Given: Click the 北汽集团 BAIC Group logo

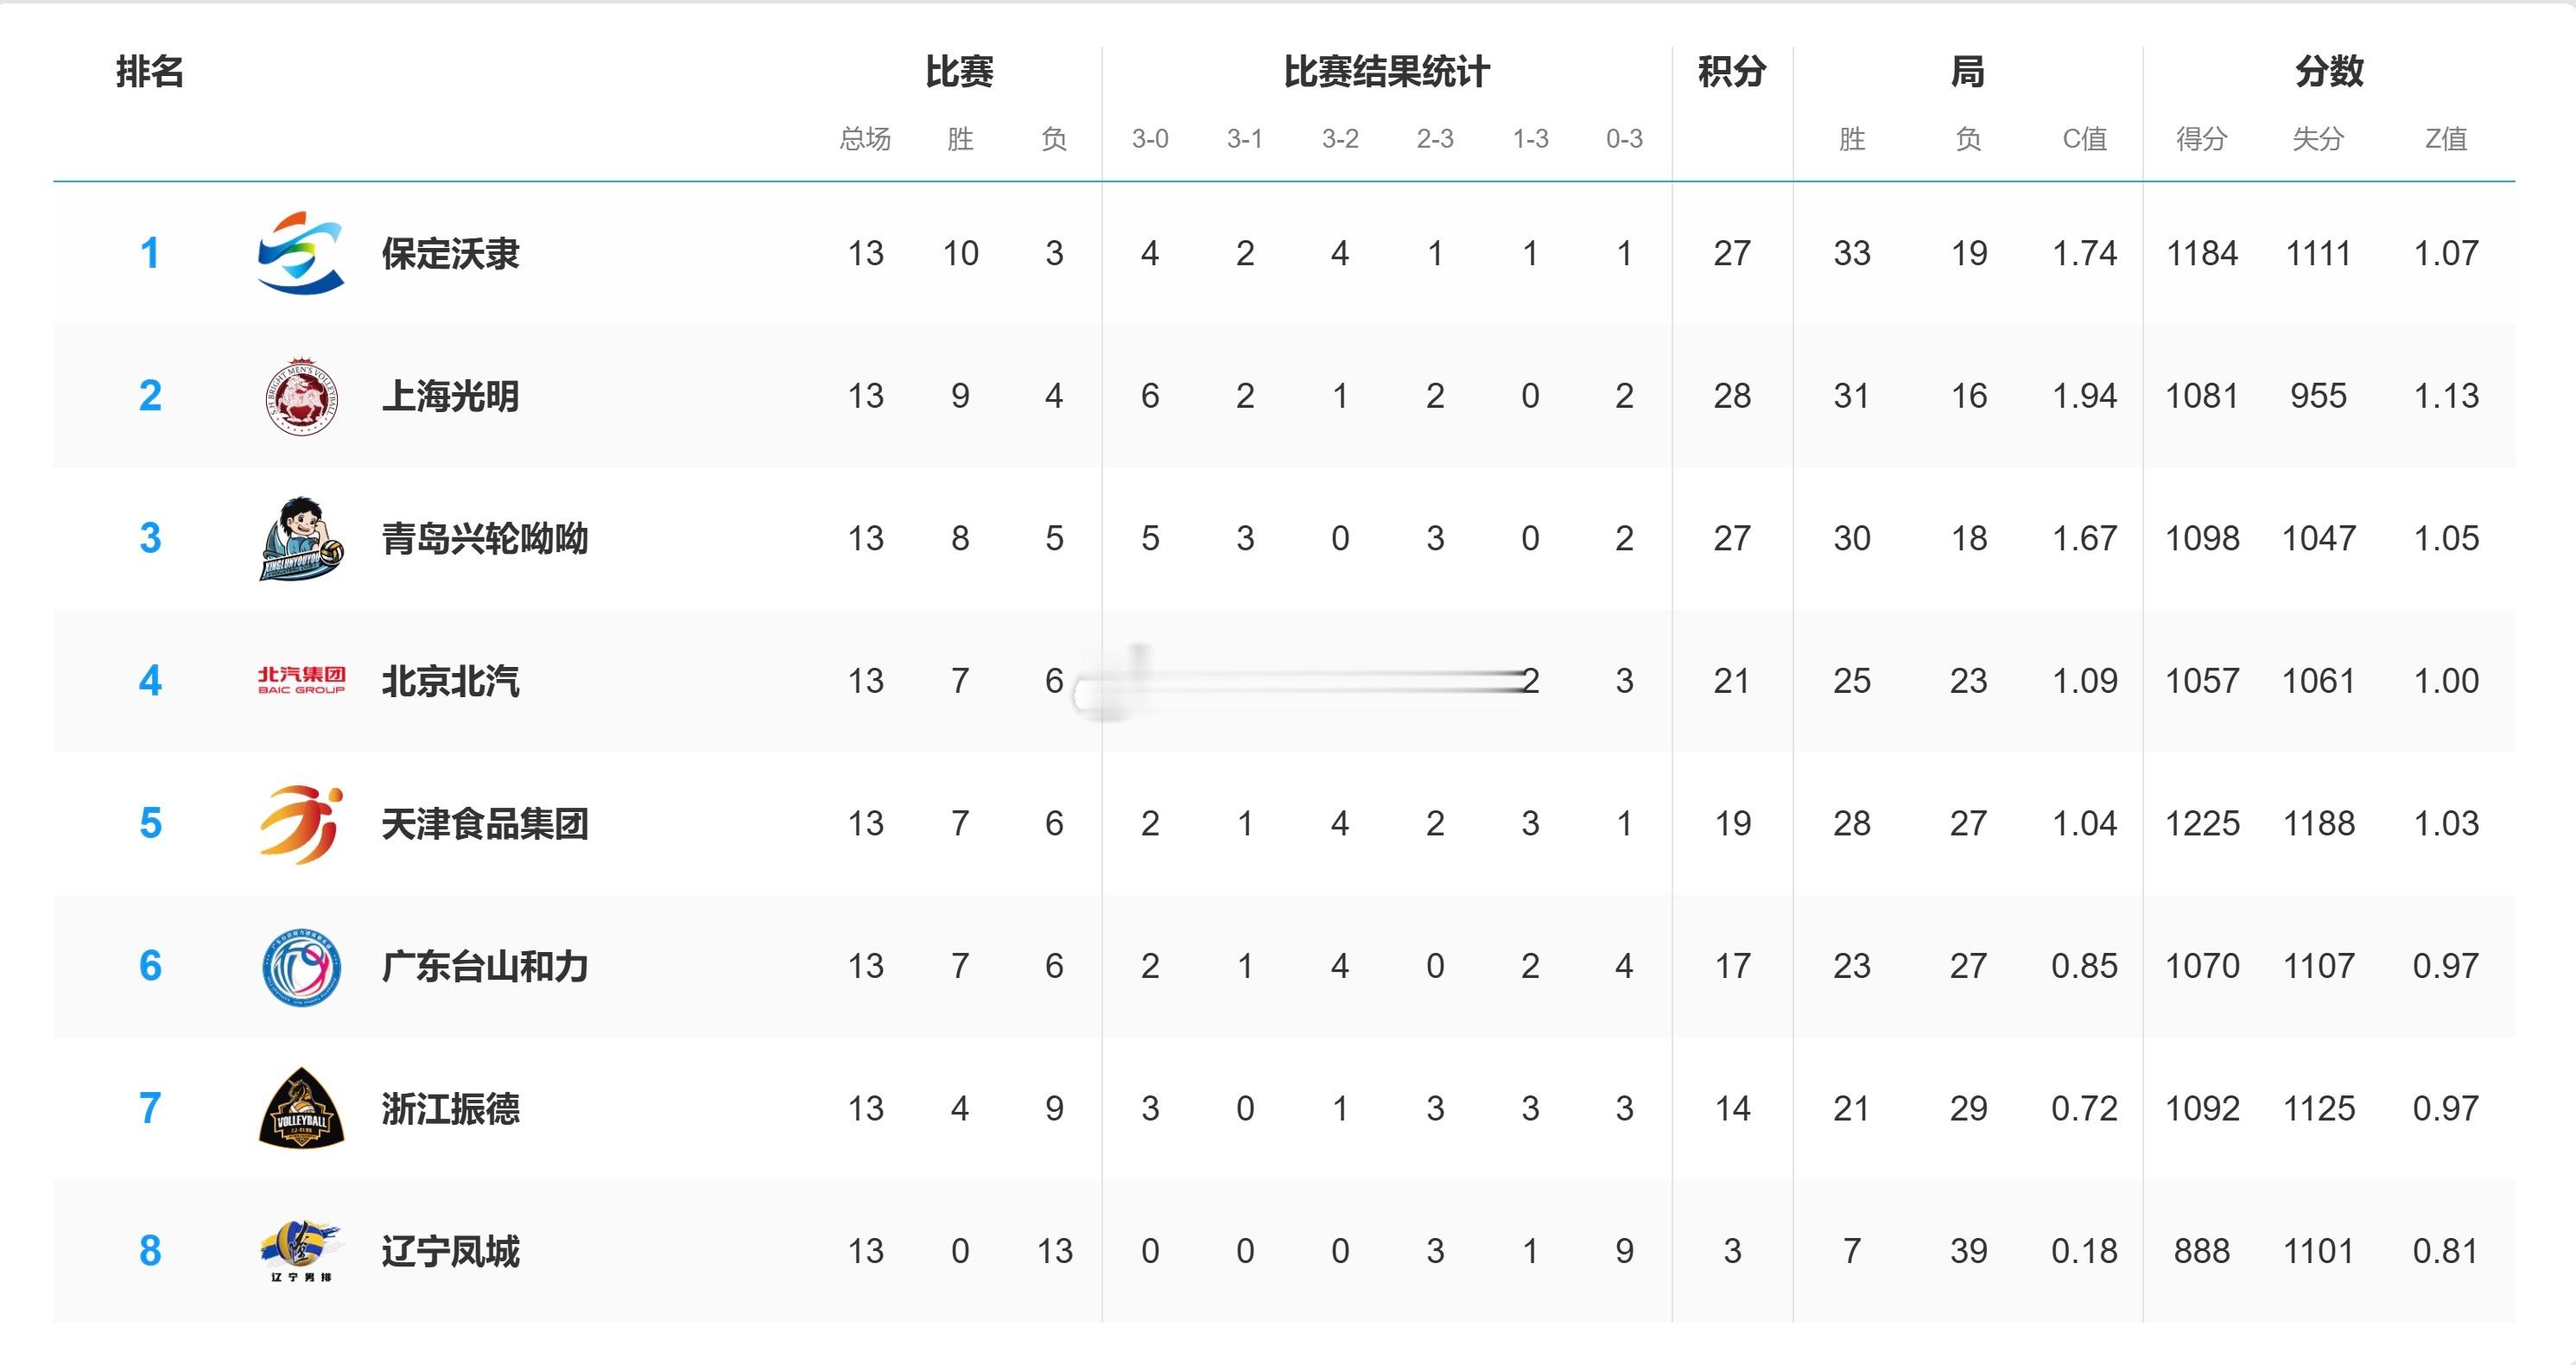Looking at the screenshot, I should (x=301, y=680).
